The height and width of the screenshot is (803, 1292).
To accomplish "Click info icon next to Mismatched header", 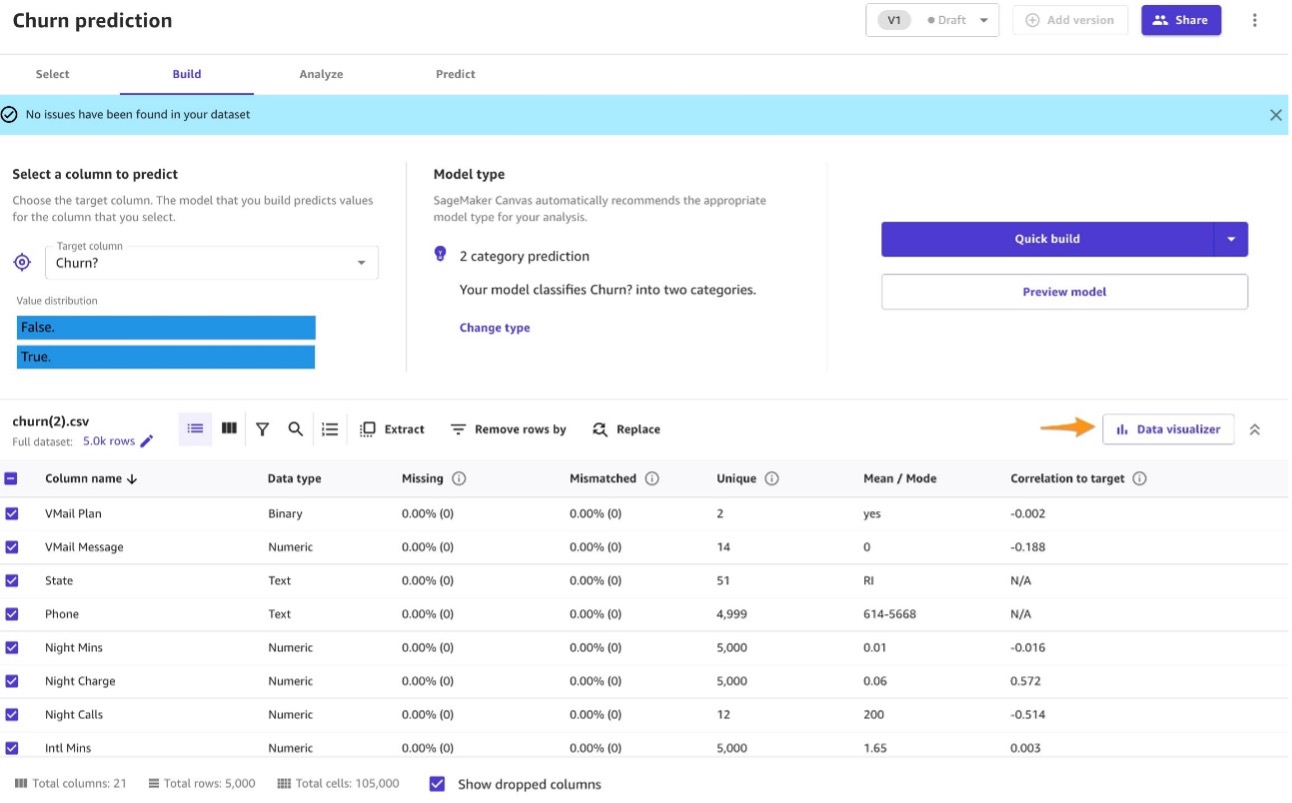I will click(x=652, y=479).
